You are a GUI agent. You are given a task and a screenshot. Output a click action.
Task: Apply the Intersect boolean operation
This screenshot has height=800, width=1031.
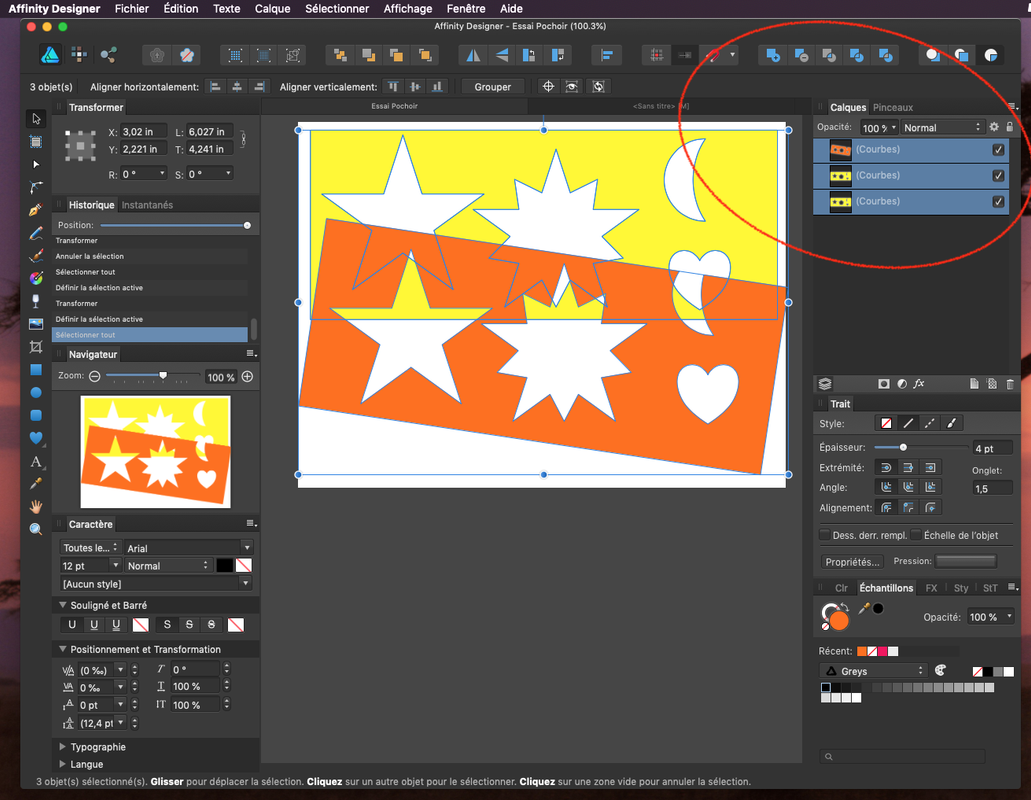829,55
